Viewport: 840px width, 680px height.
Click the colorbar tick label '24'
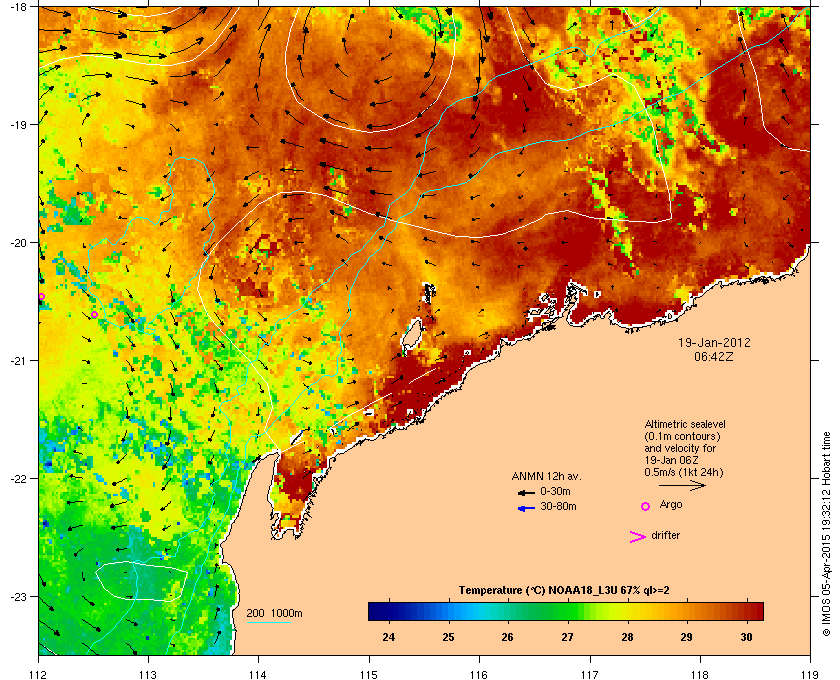[x=388, y=637]
